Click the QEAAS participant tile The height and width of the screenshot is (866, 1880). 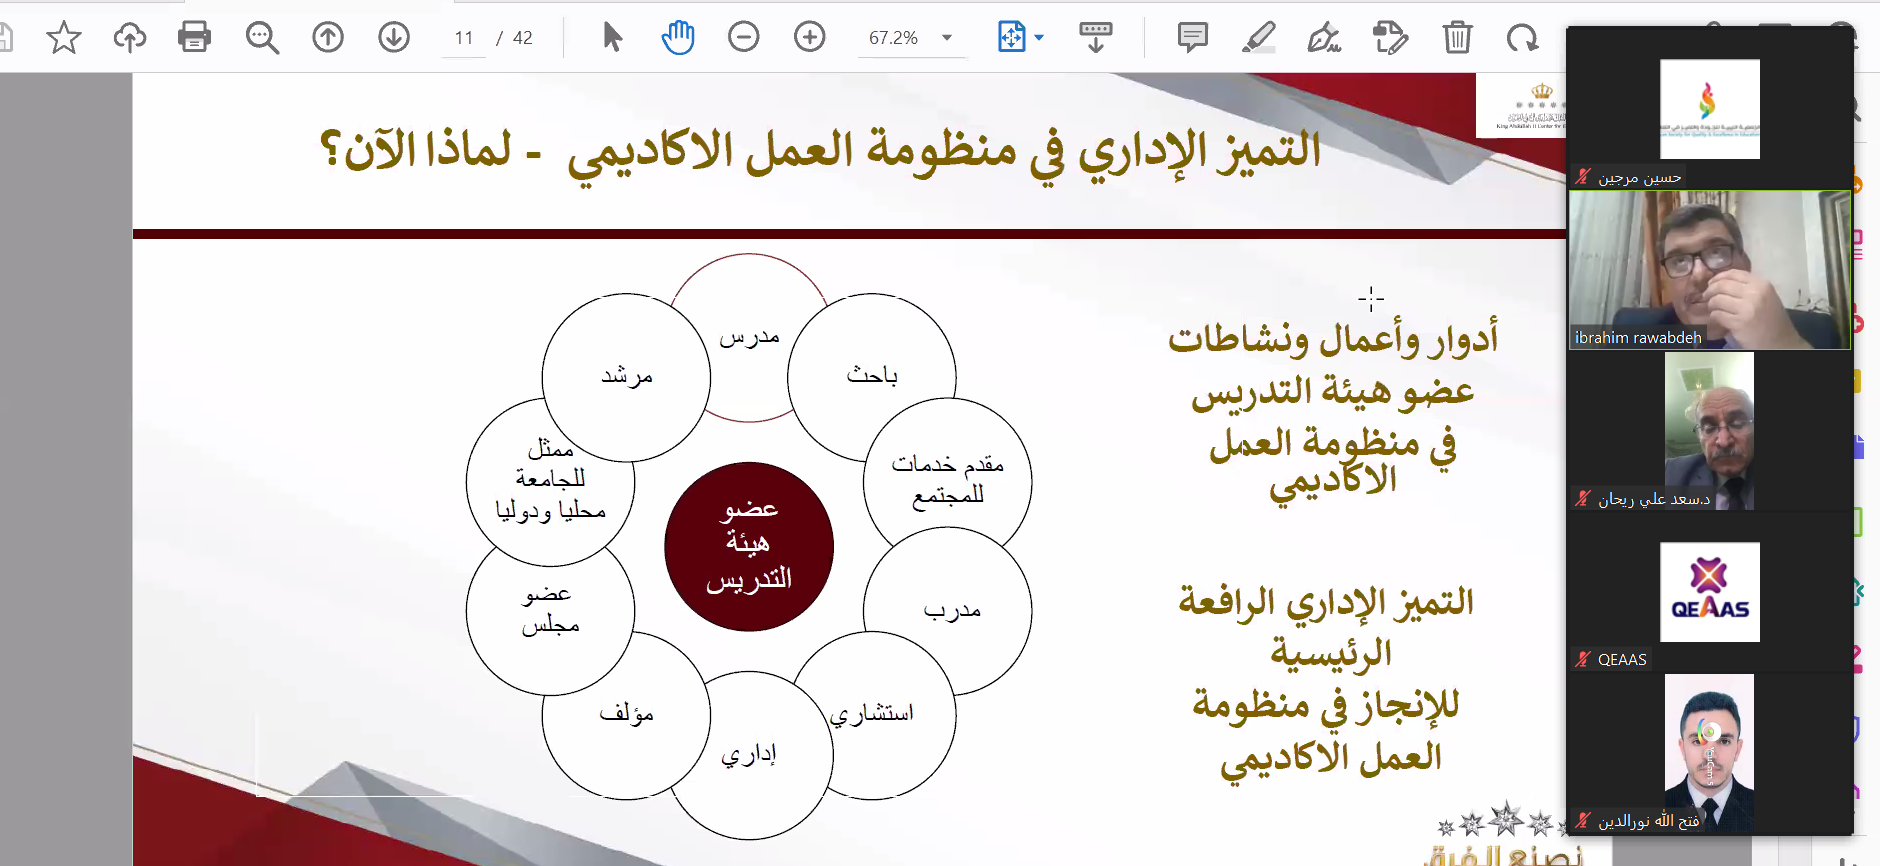[x=1709, y=593]
